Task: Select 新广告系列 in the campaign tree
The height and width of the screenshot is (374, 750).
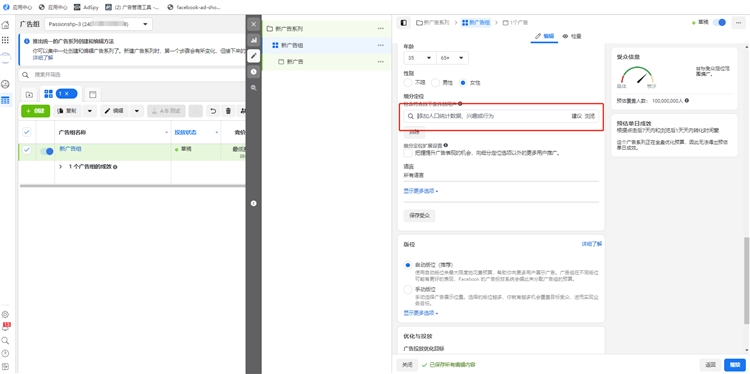Action: tap(289, 29)
